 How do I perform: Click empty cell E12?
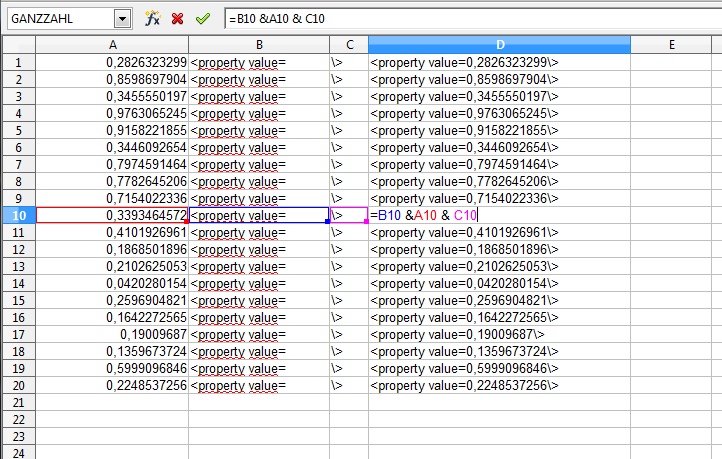pyautogui.click(x=671, y=249)
